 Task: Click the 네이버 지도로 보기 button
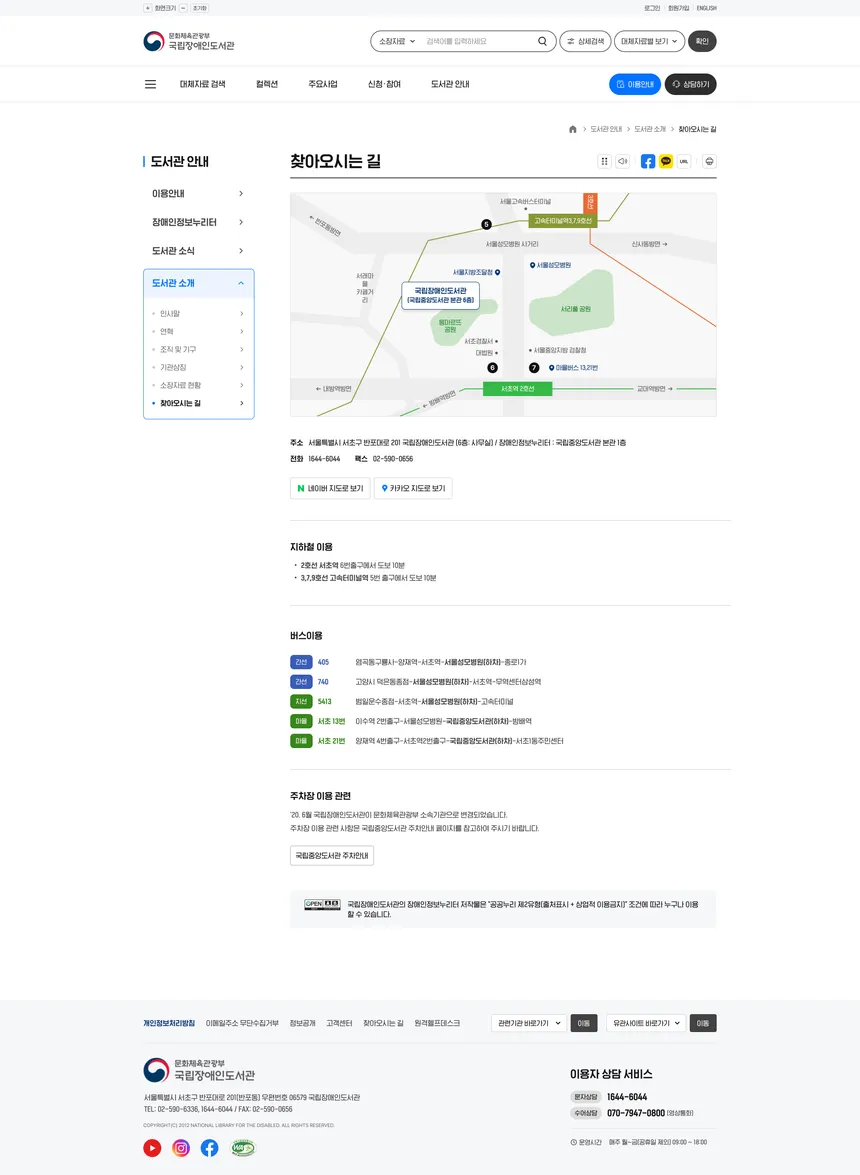330,489
